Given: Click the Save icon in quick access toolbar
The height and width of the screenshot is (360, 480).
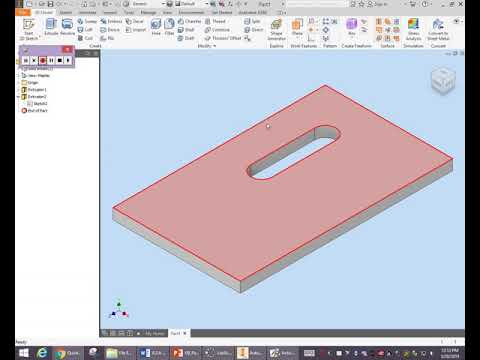Looking at the screenshot, I should pyautogui.click(x=50, y=4).
